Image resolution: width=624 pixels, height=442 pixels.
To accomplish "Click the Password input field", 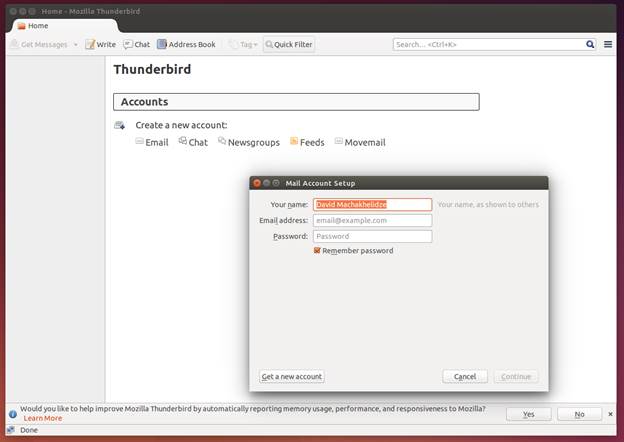I will click(x=372, y=236).
